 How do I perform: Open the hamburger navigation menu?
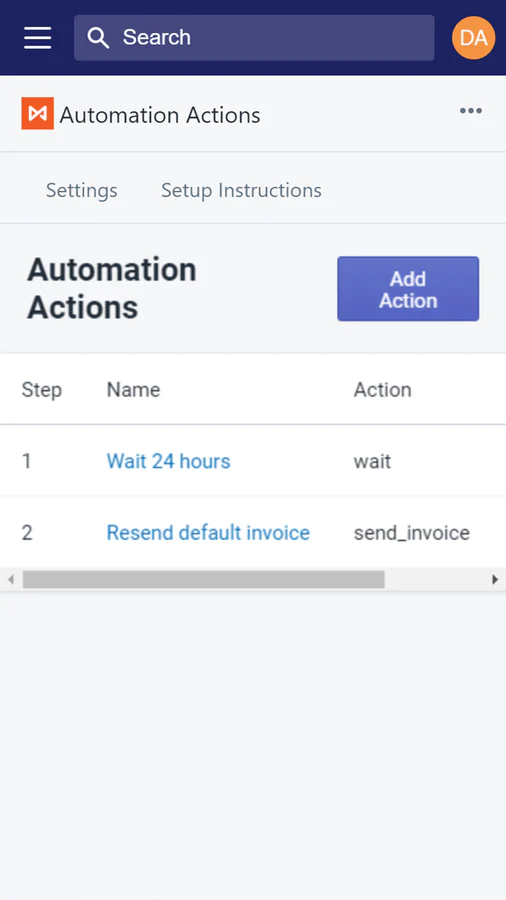tap(38, 38)
